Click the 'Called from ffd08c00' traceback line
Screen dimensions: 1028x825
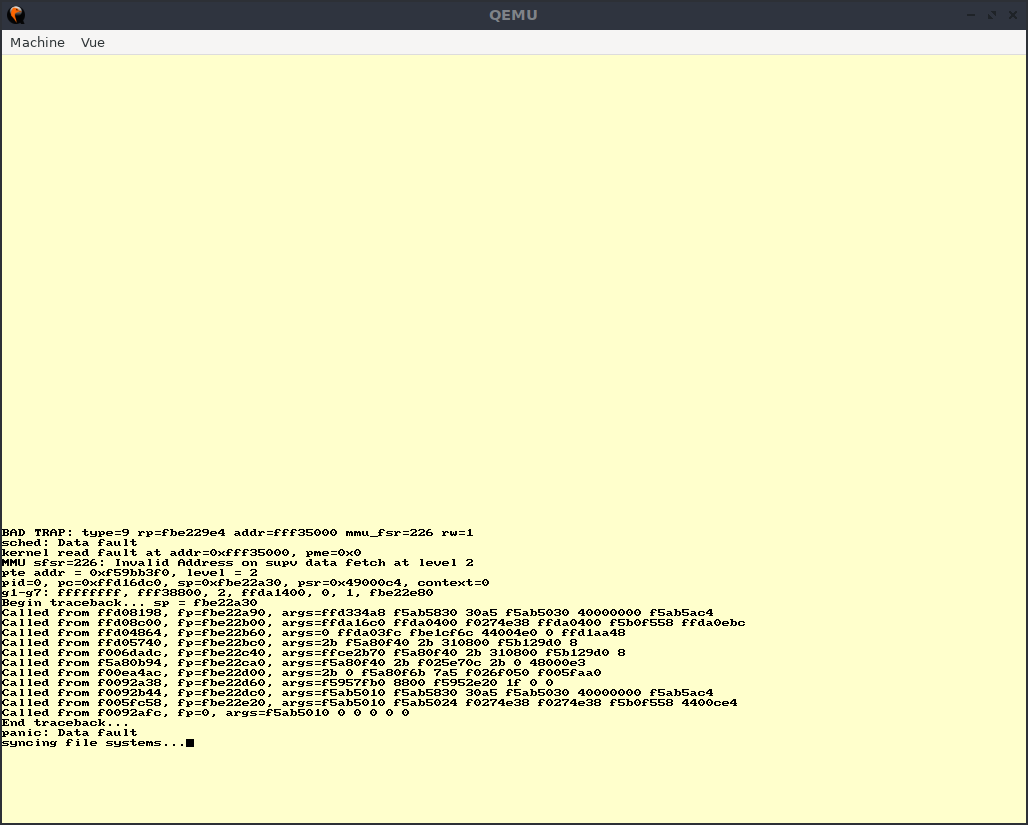pos(374,622)
